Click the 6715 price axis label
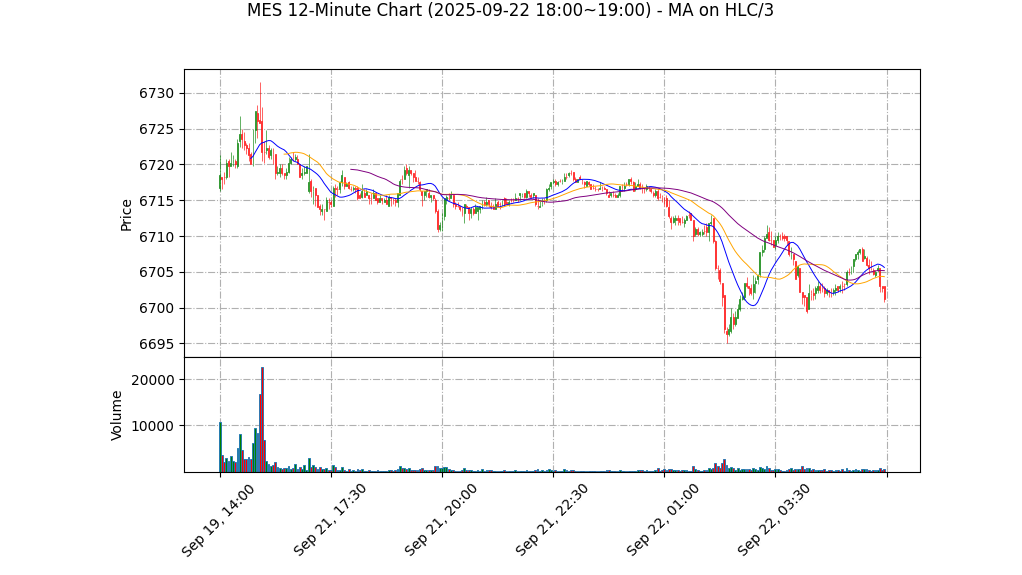This screenshot has height=575, width=1022. pyautogui.click(x=156, y=201)
